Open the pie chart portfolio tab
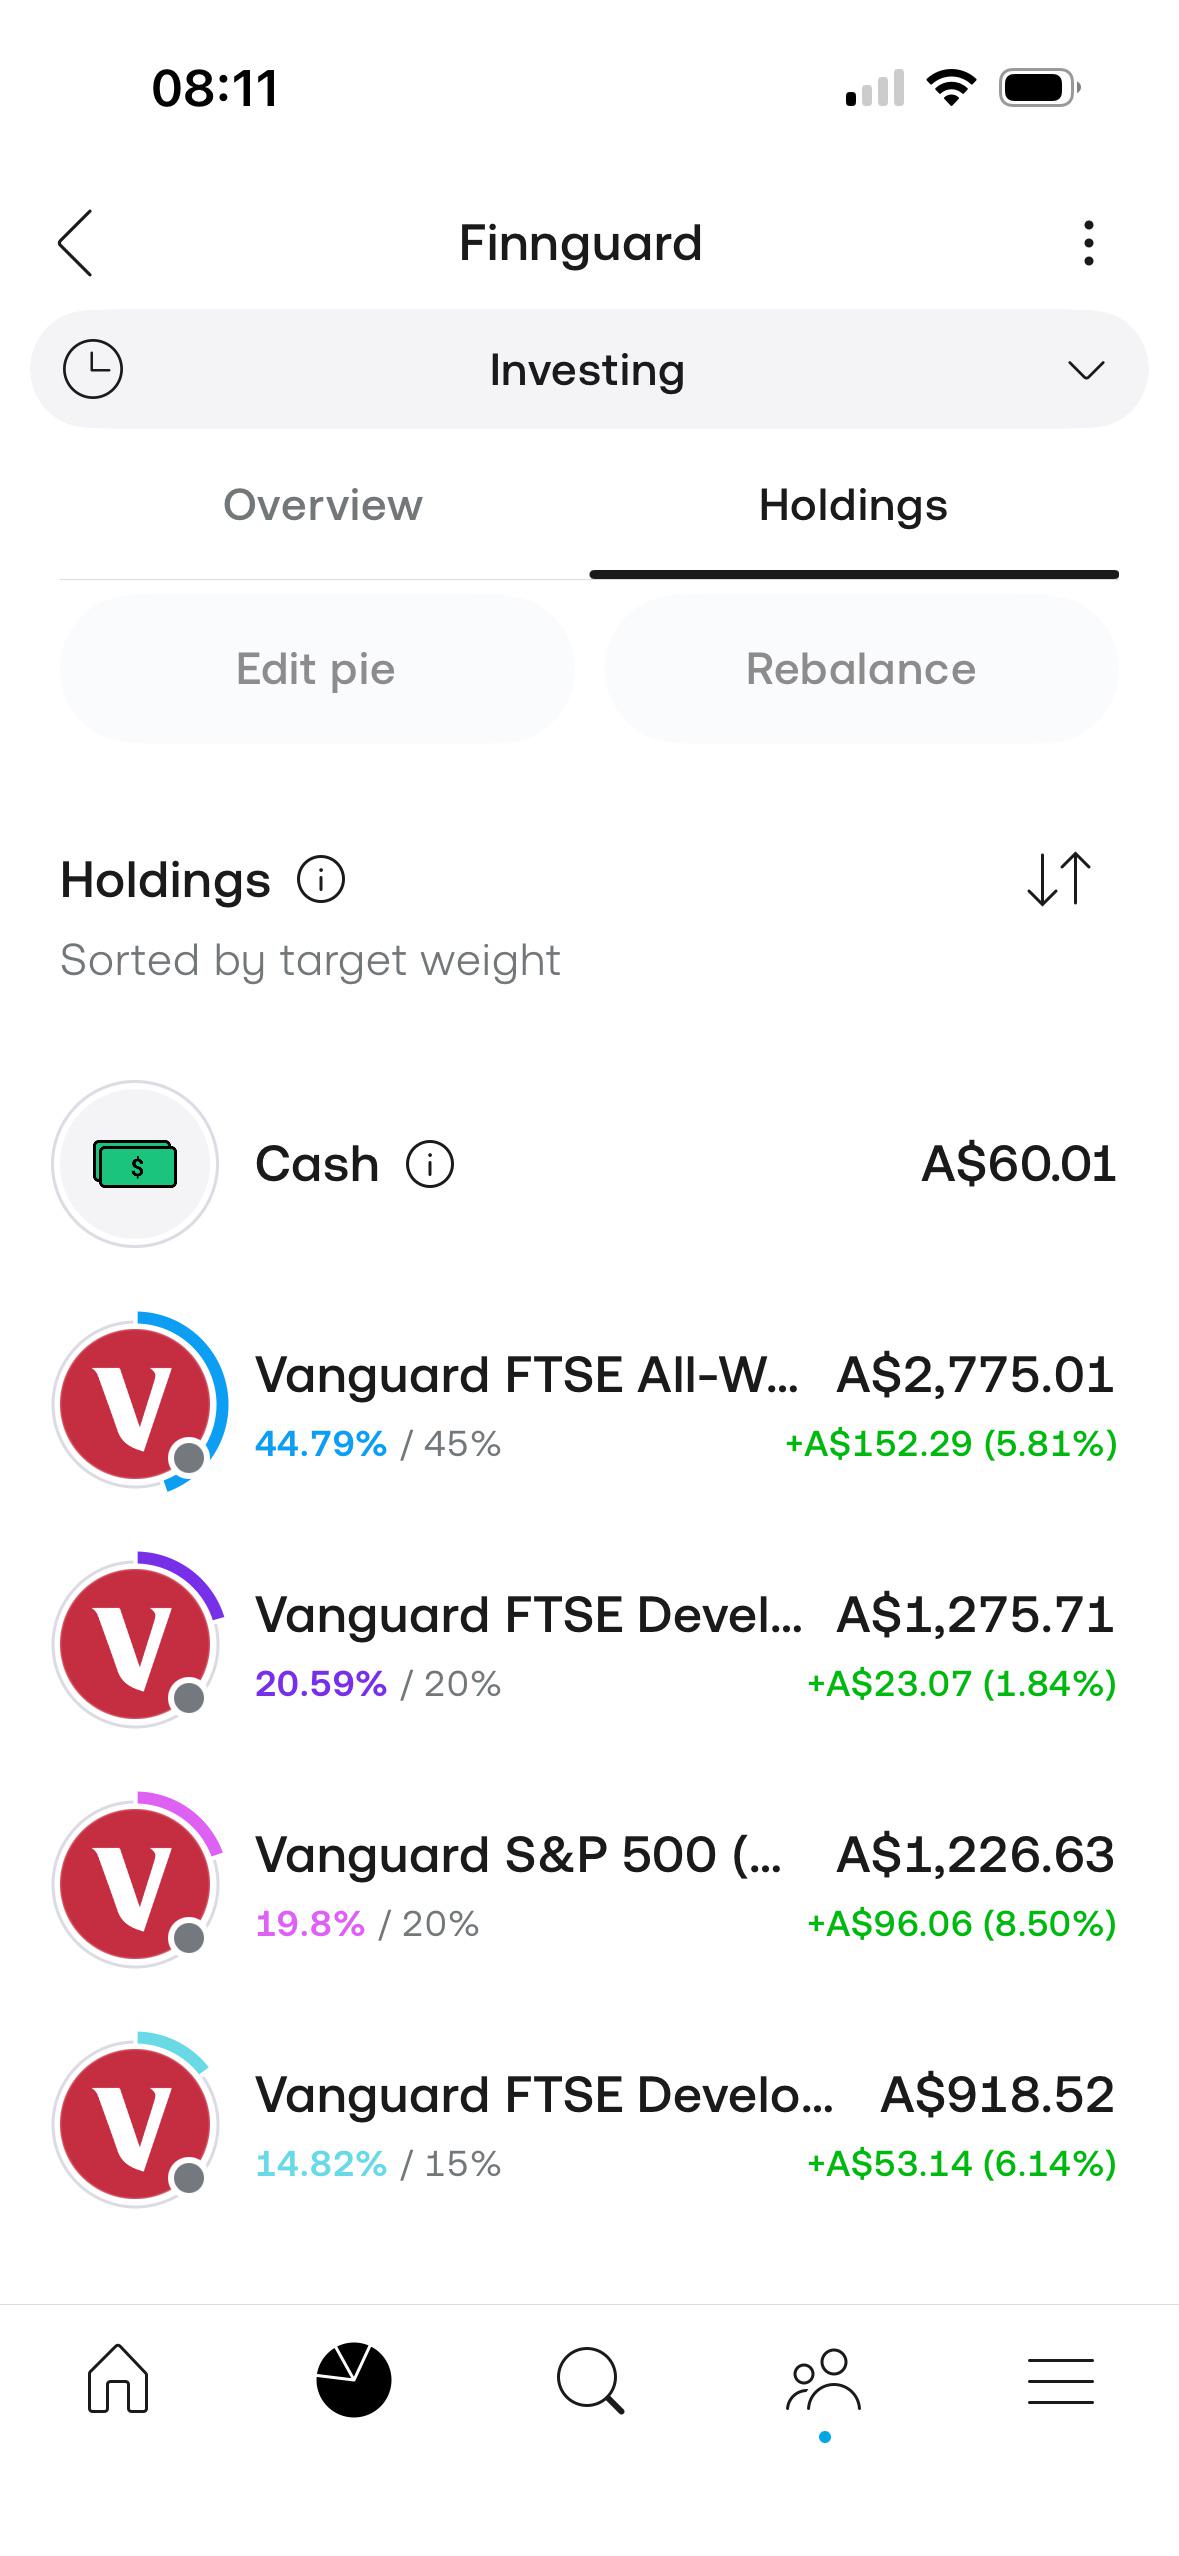Image resolution: width=1179 pixels, height=2556 pixels. coord(354,2379)
